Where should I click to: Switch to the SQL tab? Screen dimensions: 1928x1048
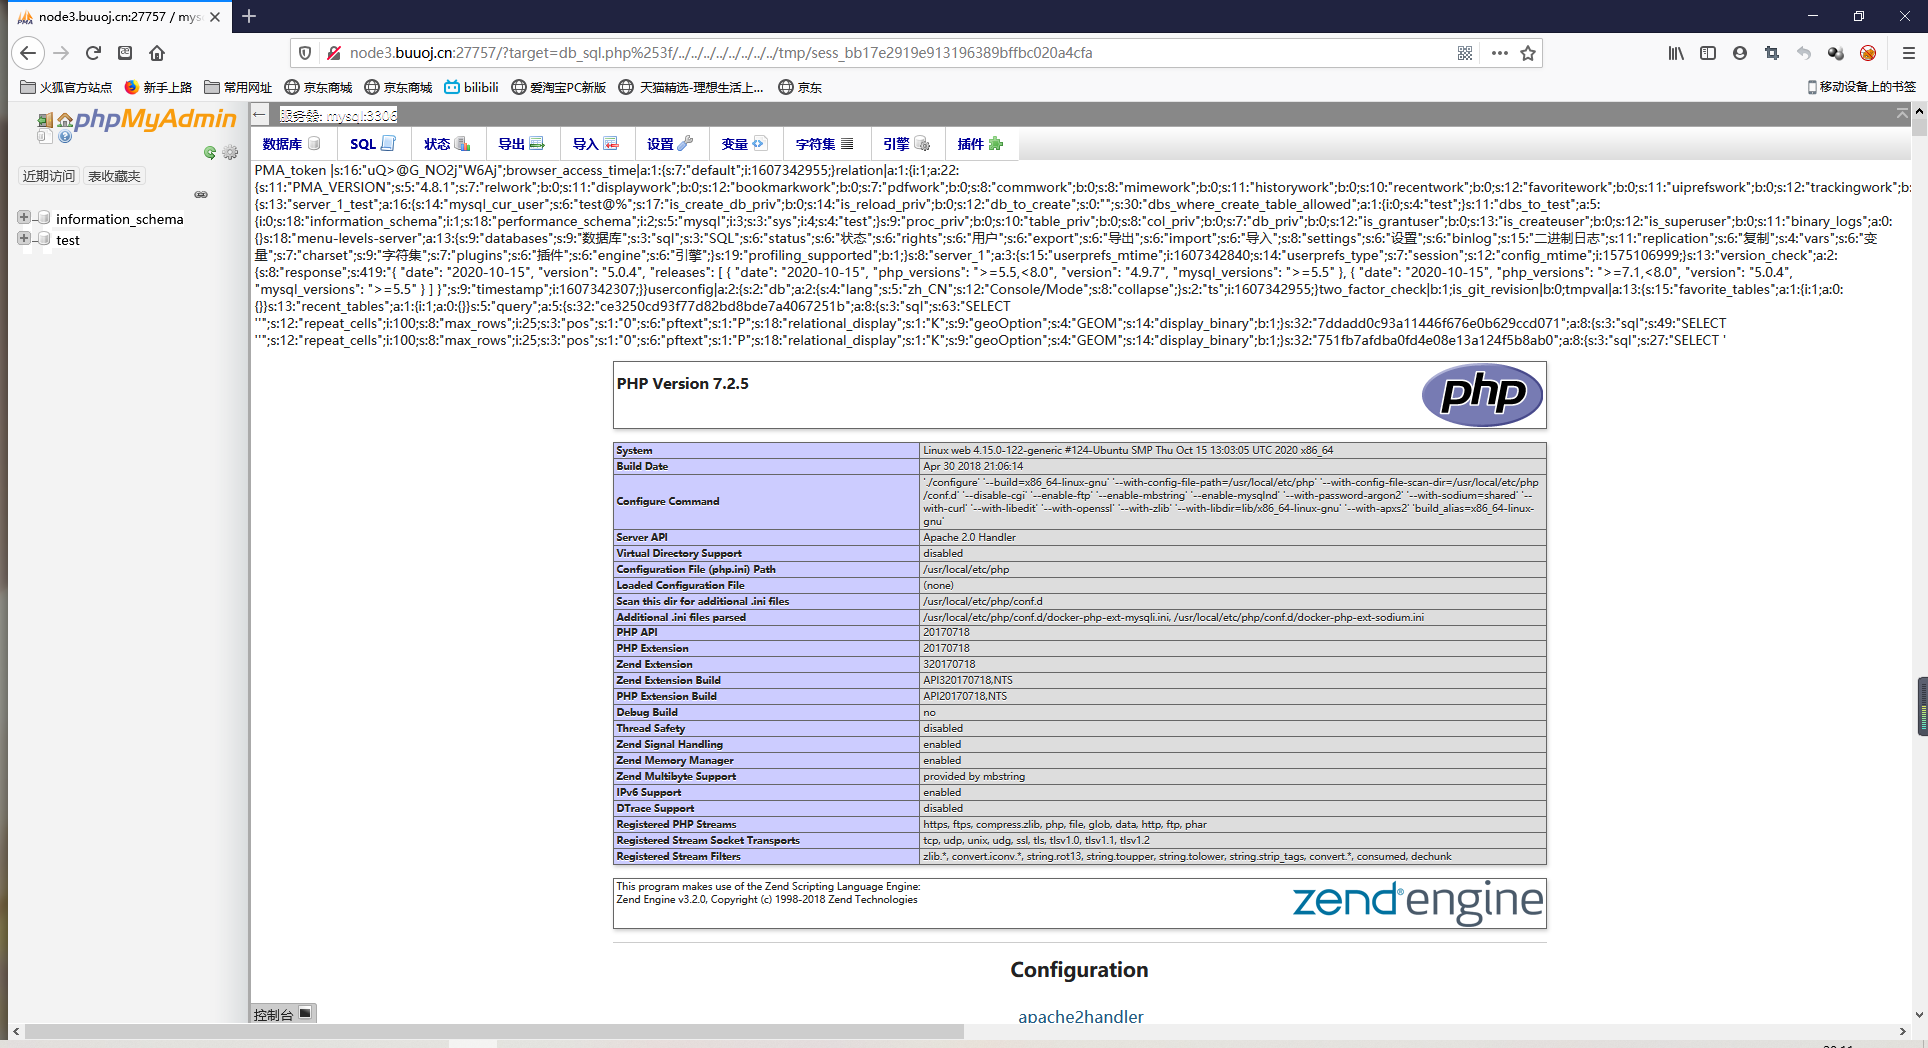click(372, 144)
